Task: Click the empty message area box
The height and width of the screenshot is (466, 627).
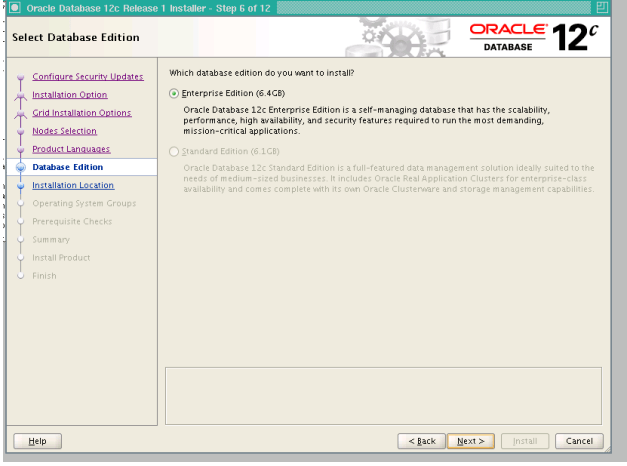Action: coord(383,396)
